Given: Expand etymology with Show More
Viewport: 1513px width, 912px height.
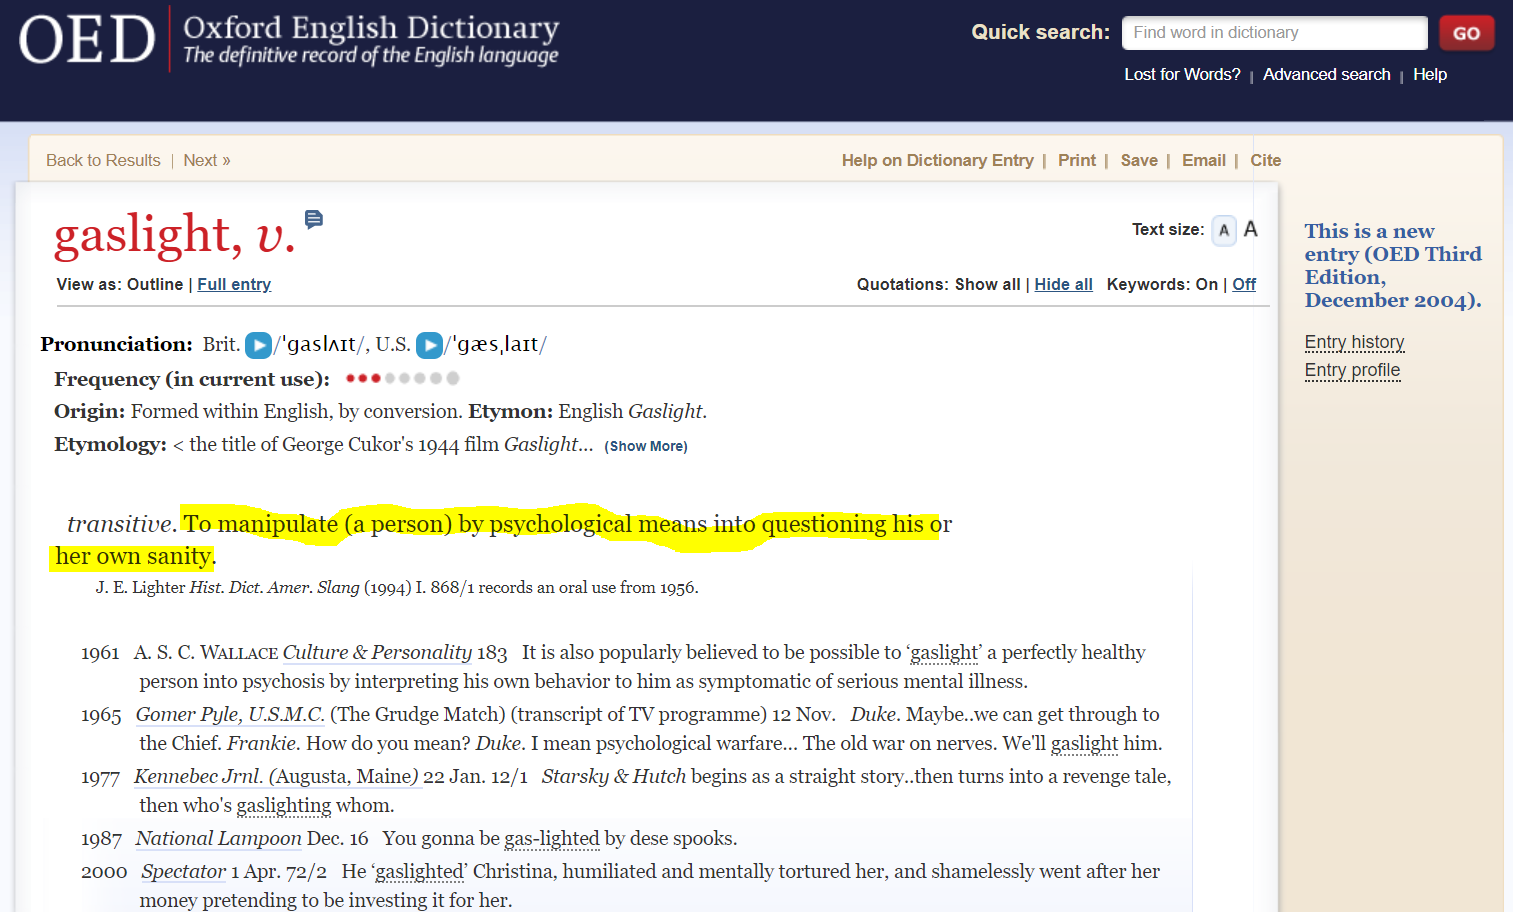Looking at the screenshot, I should pos(646,446).
